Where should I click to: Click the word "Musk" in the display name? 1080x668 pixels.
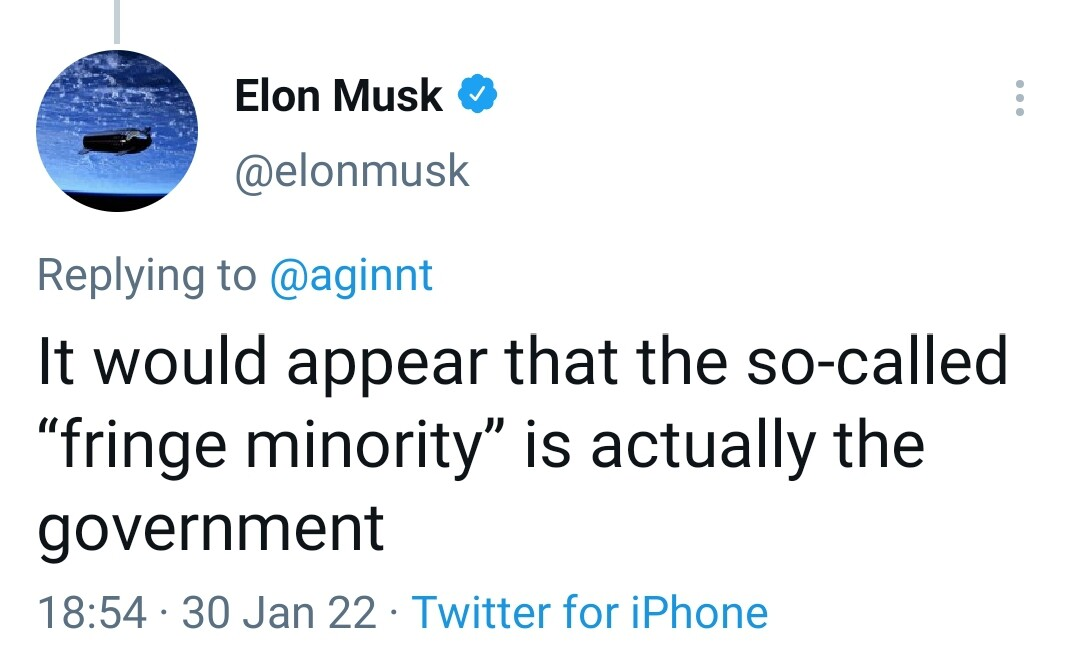click(x=388, y=96)
